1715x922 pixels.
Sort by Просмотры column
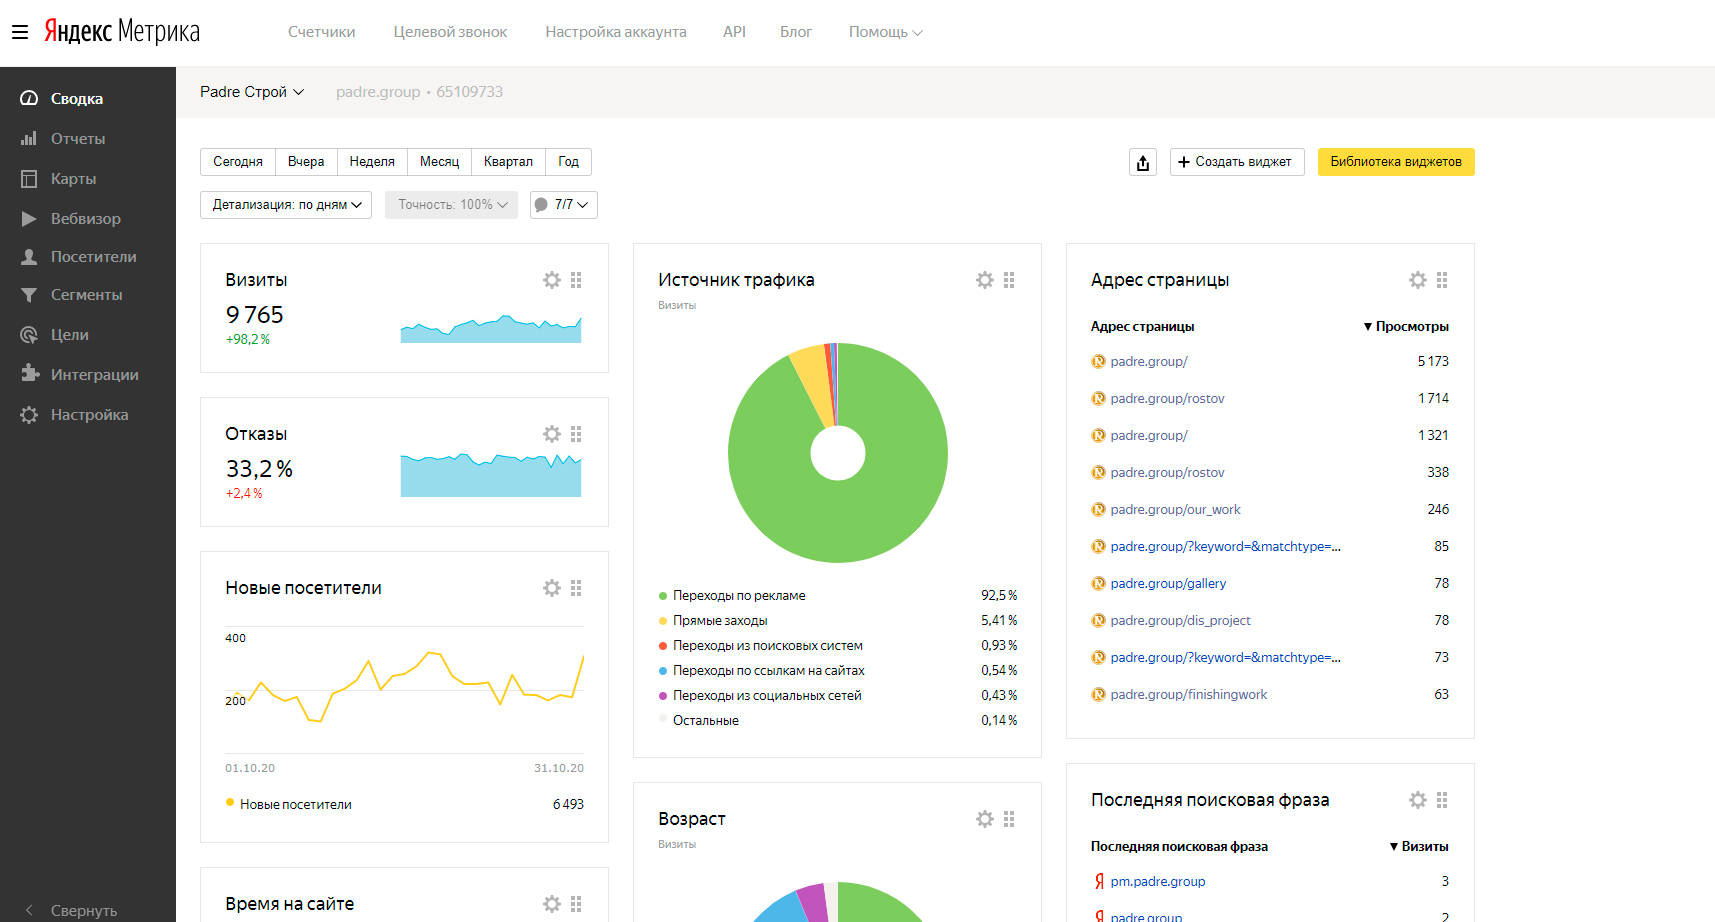click(1406, 327)
